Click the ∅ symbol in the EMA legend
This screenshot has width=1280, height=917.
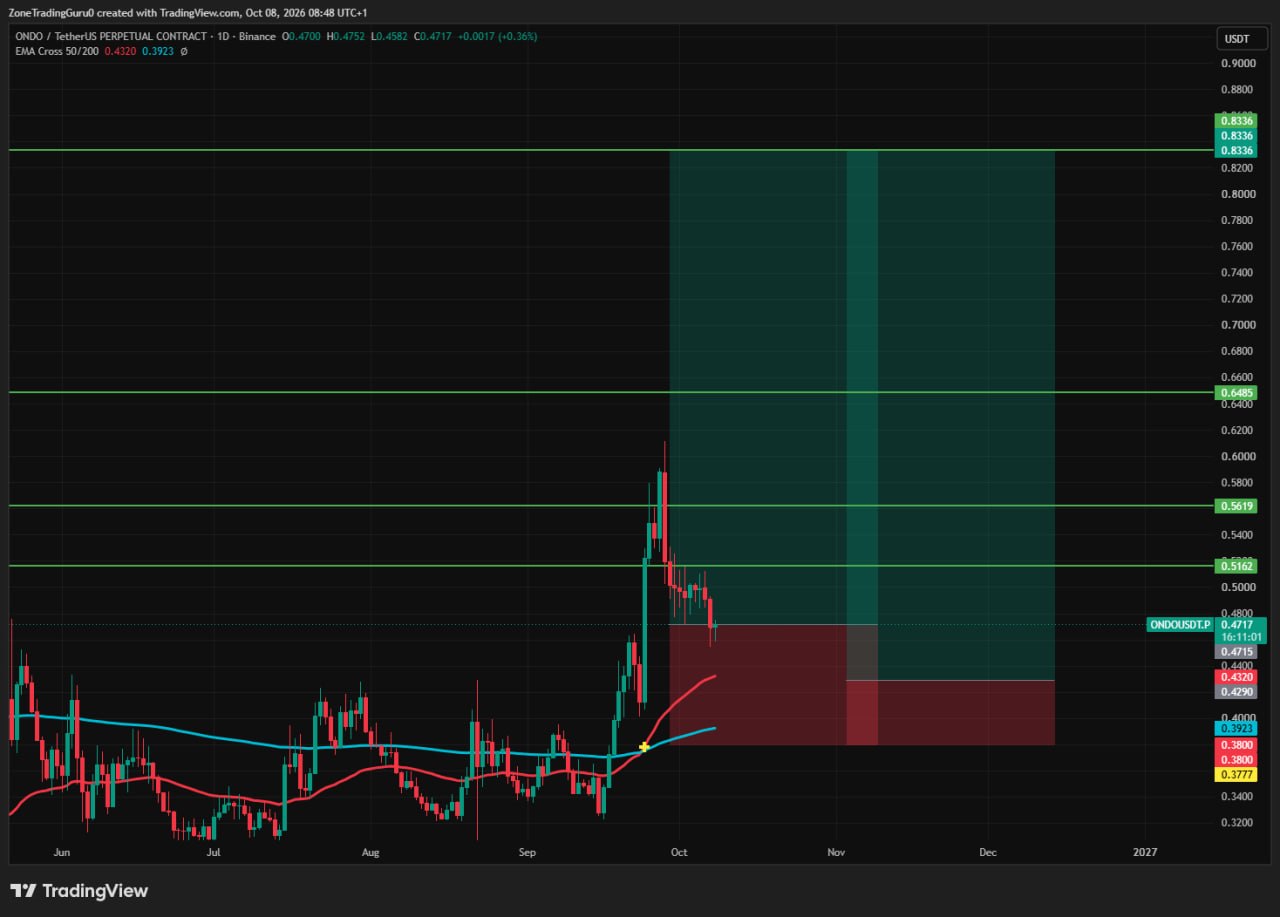[183, 51]
